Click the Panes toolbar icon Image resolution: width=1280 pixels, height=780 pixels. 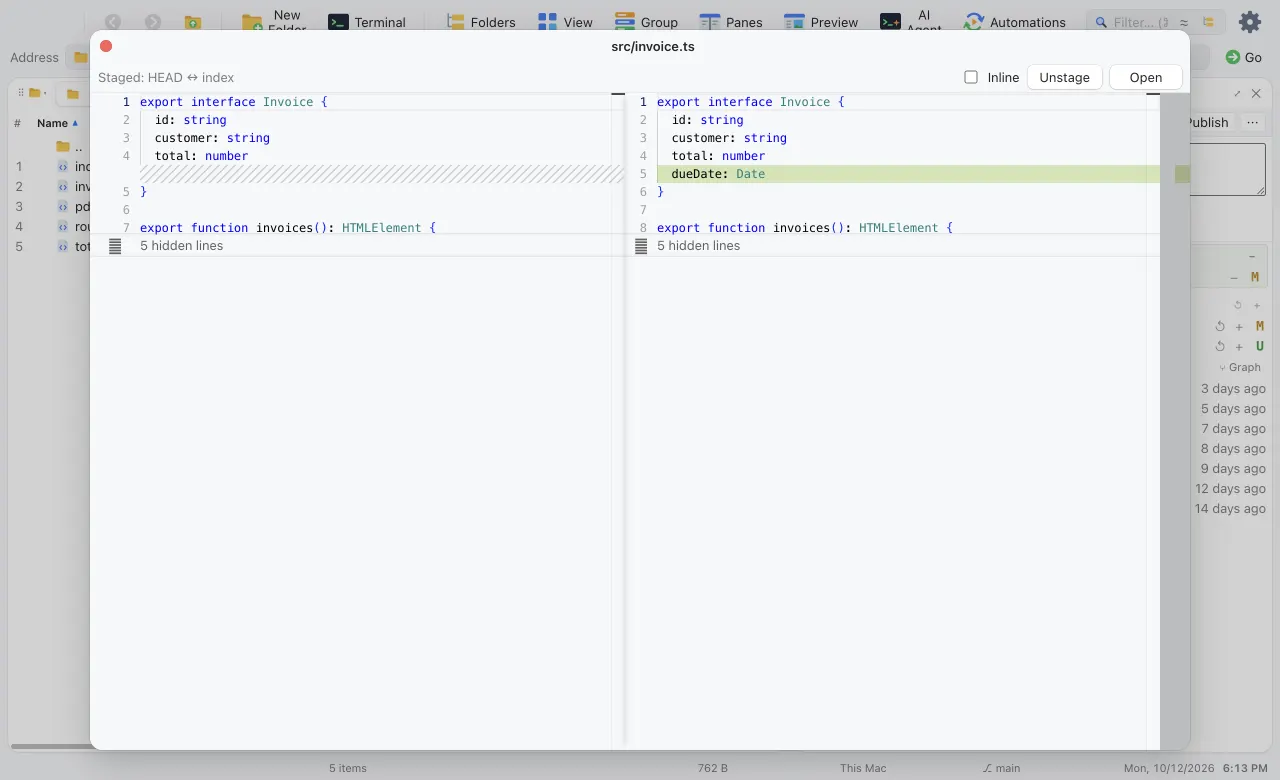point(731,22)
